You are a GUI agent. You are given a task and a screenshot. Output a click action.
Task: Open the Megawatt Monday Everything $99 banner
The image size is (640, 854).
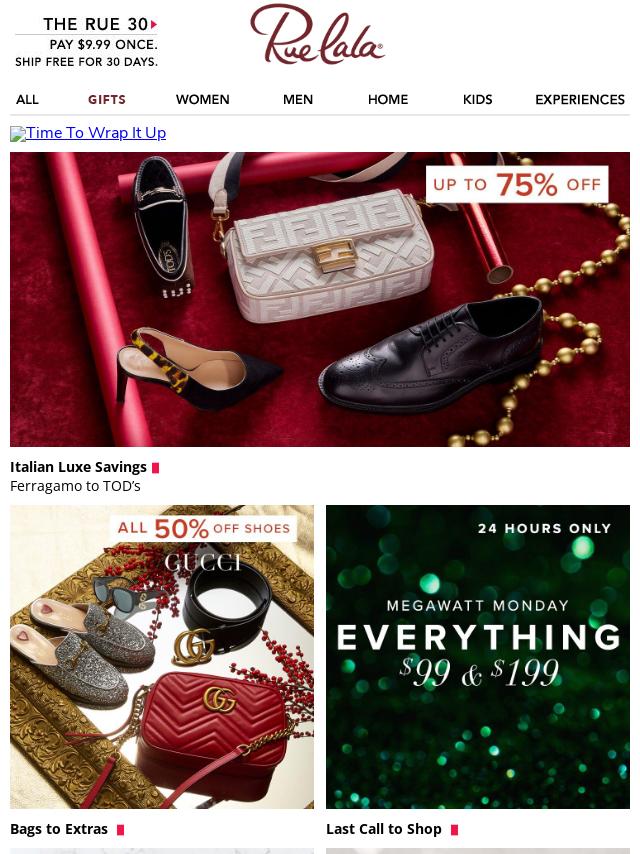478,657
